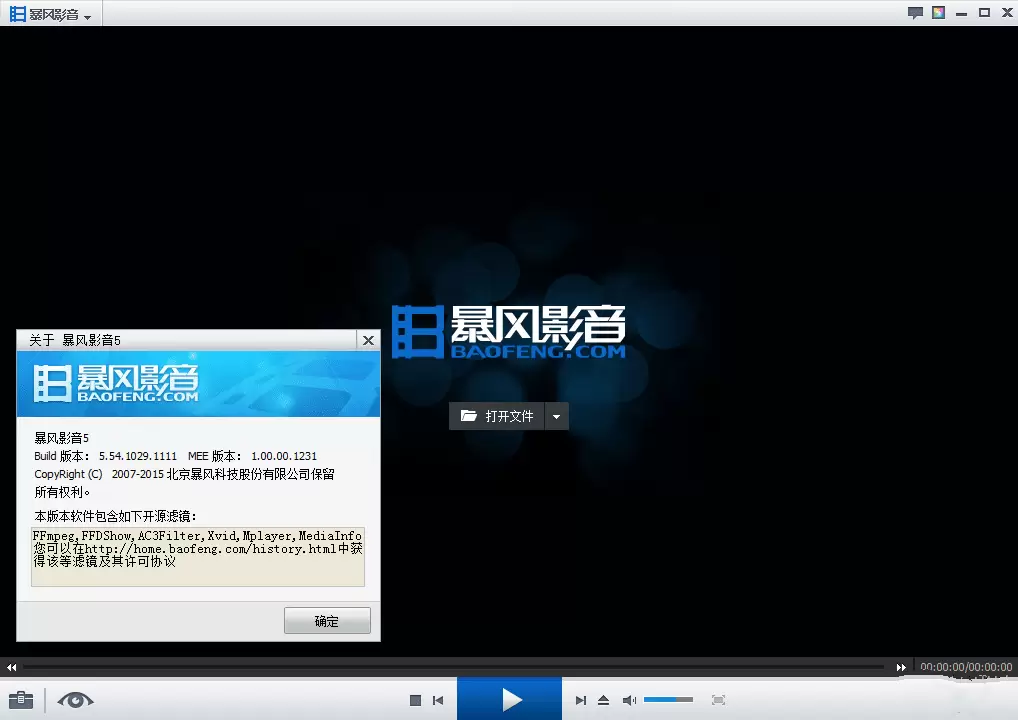The image size is (1018, 720).
Task: Click the fast-forward icon right of the progress bar
Action: (901, 667)
